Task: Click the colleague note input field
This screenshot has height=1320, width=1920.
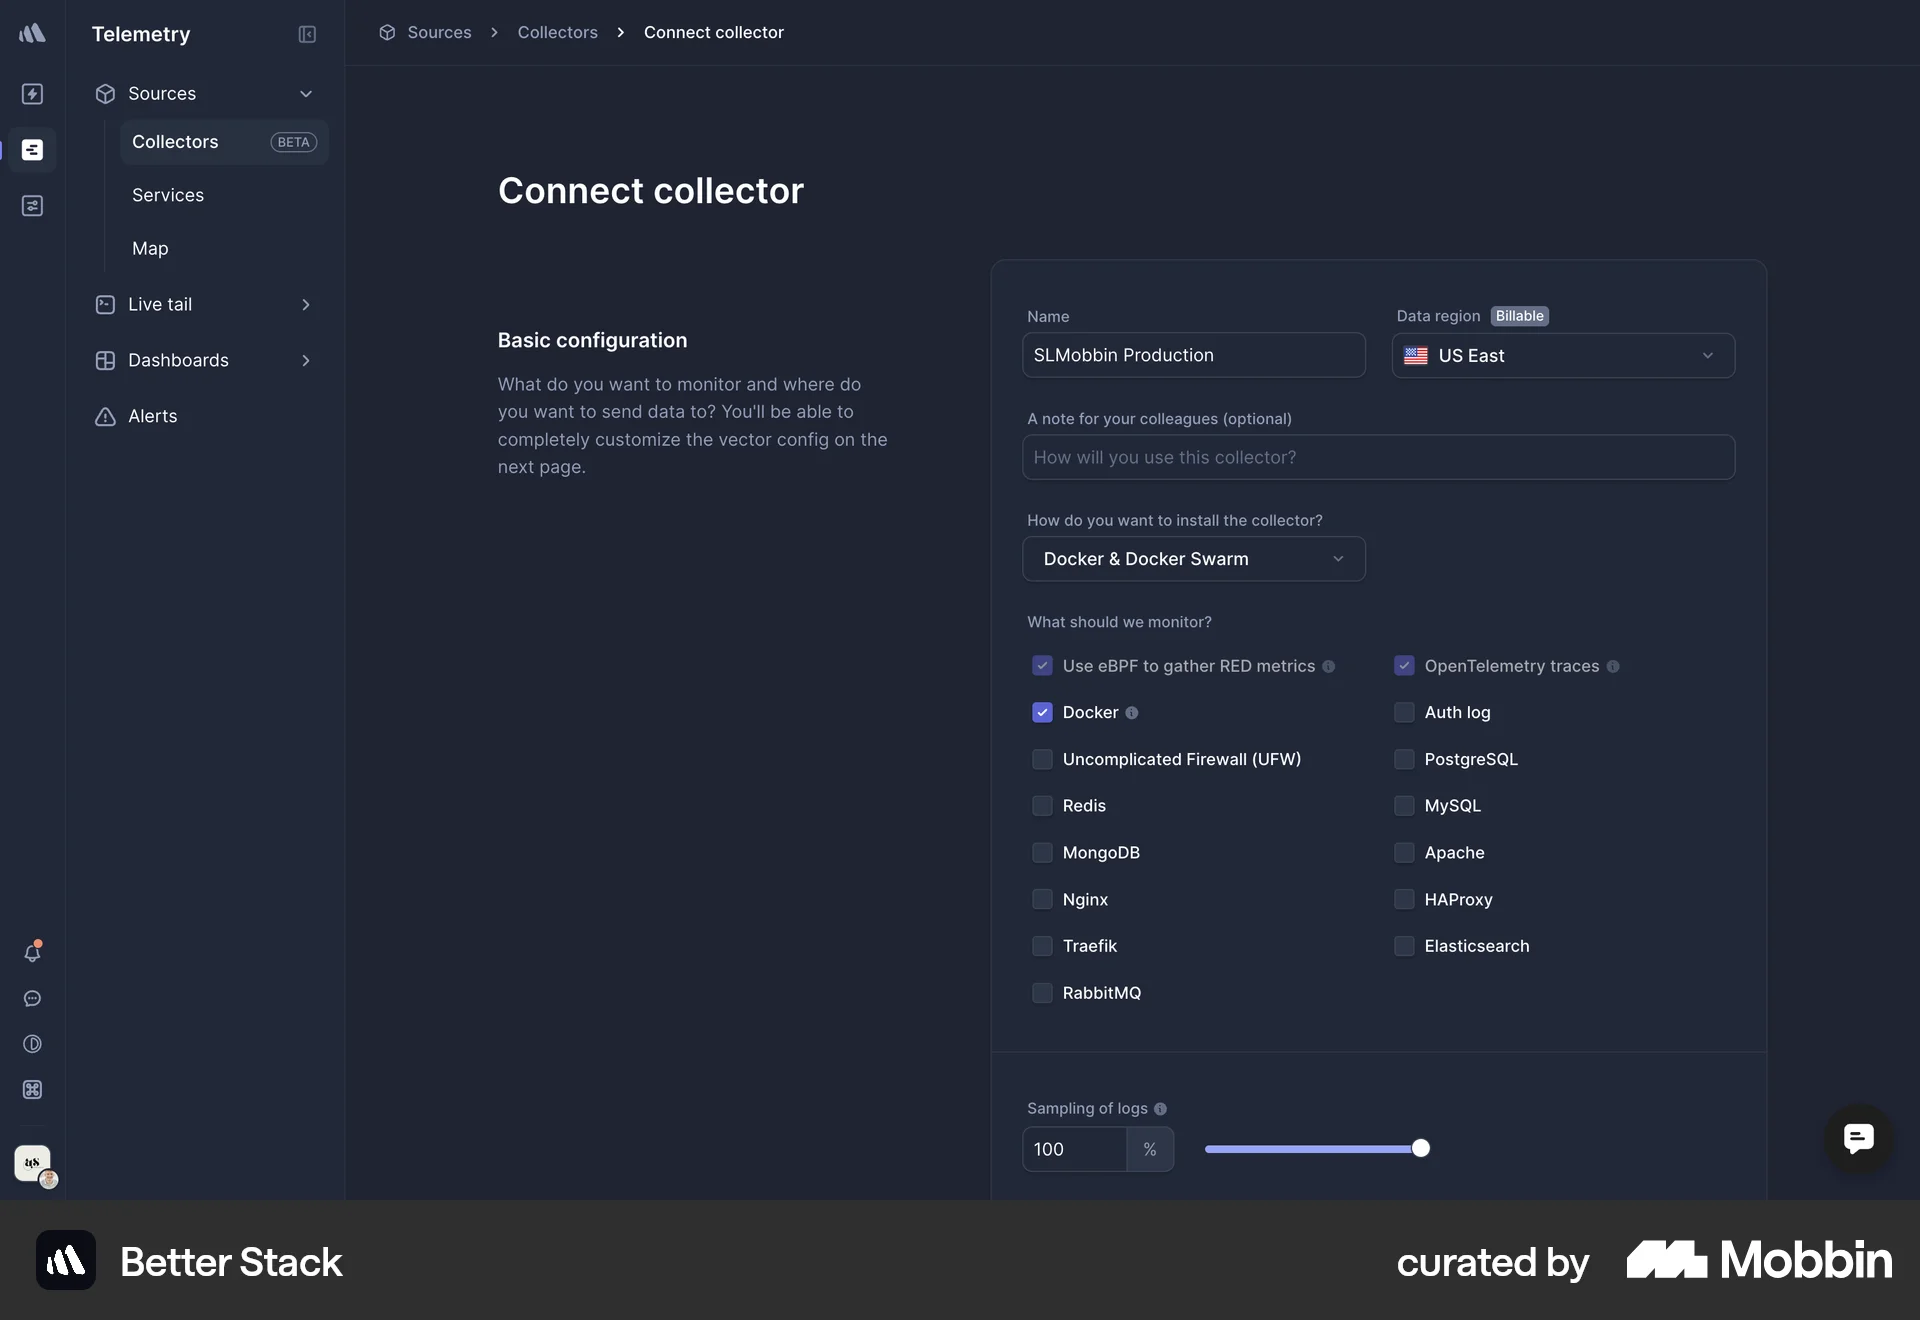Action: click(1377, 457)
